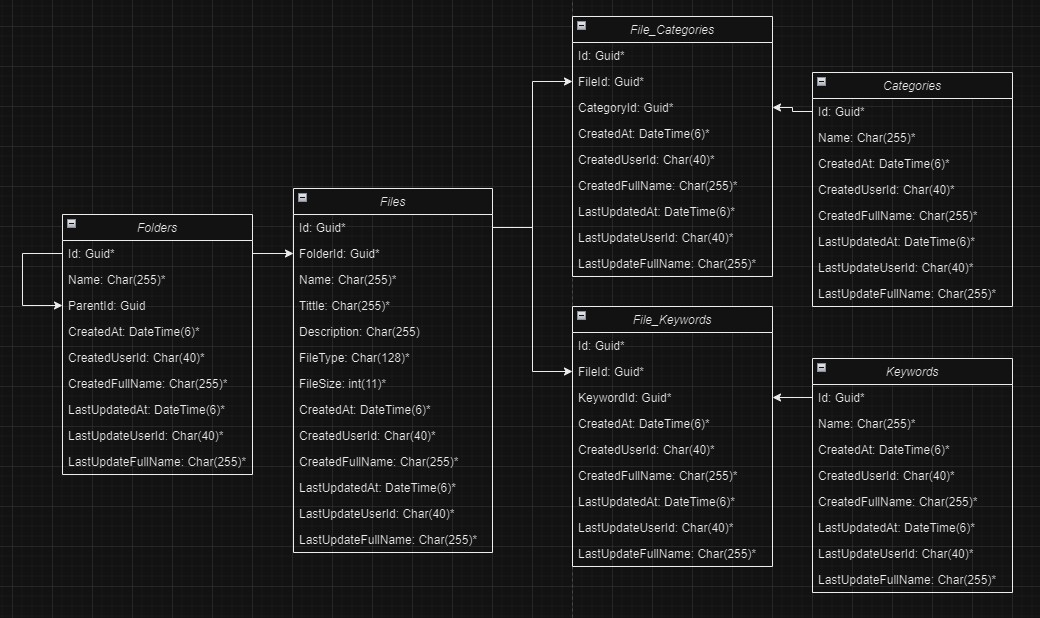Screen dimensions: 1040x618
Task: Collapse the File_Keywords table
Action: (x=582, y=316)
